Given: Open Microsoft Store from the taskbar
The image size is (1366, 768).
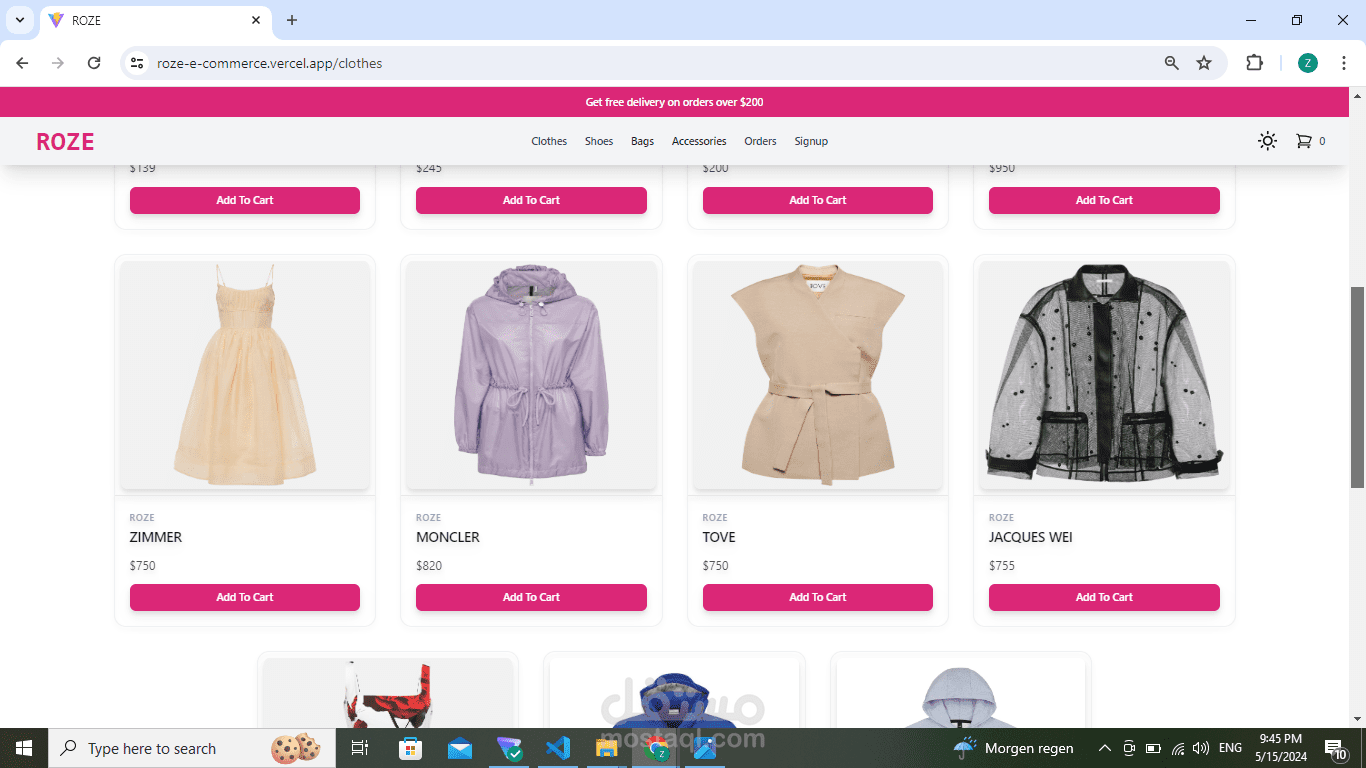Looking at the screenshot, I should pos(410,748).
